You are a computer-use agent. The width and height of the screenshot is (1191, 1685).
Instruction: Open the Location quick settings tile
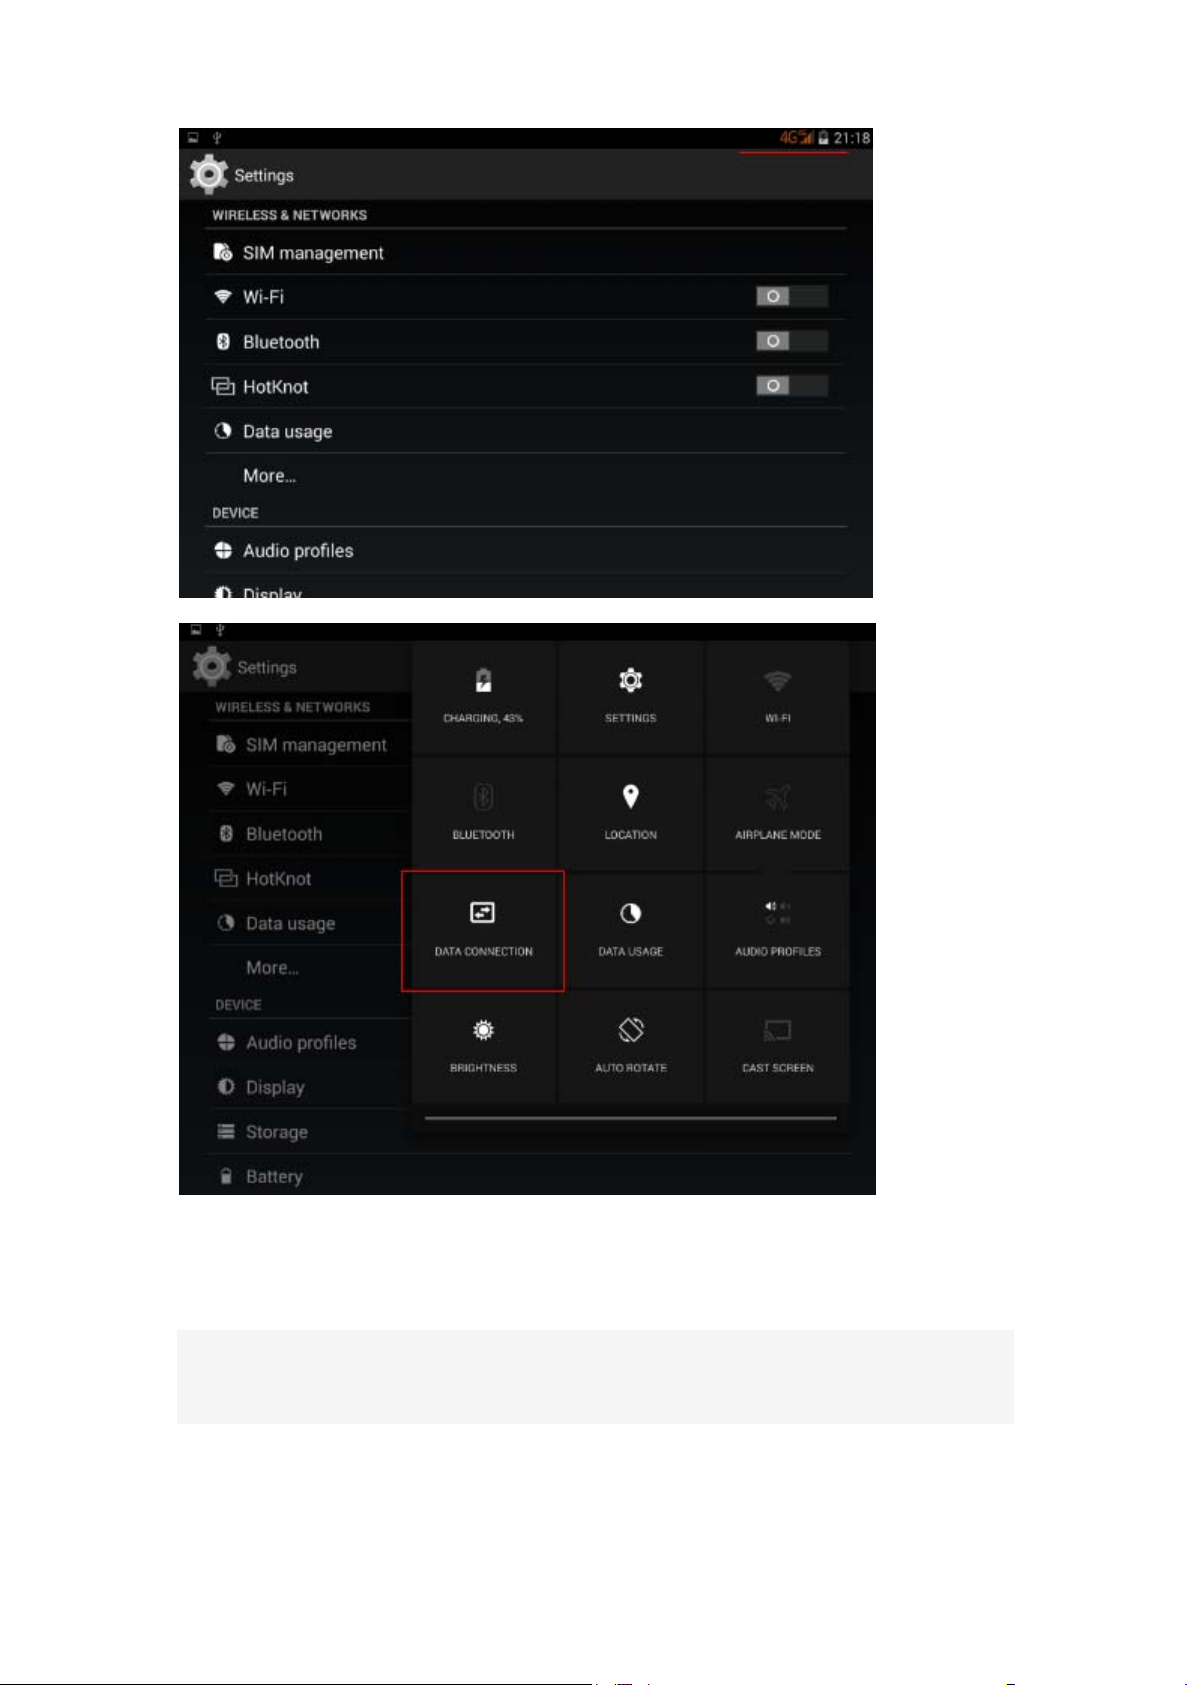click(x=630, y=813)
